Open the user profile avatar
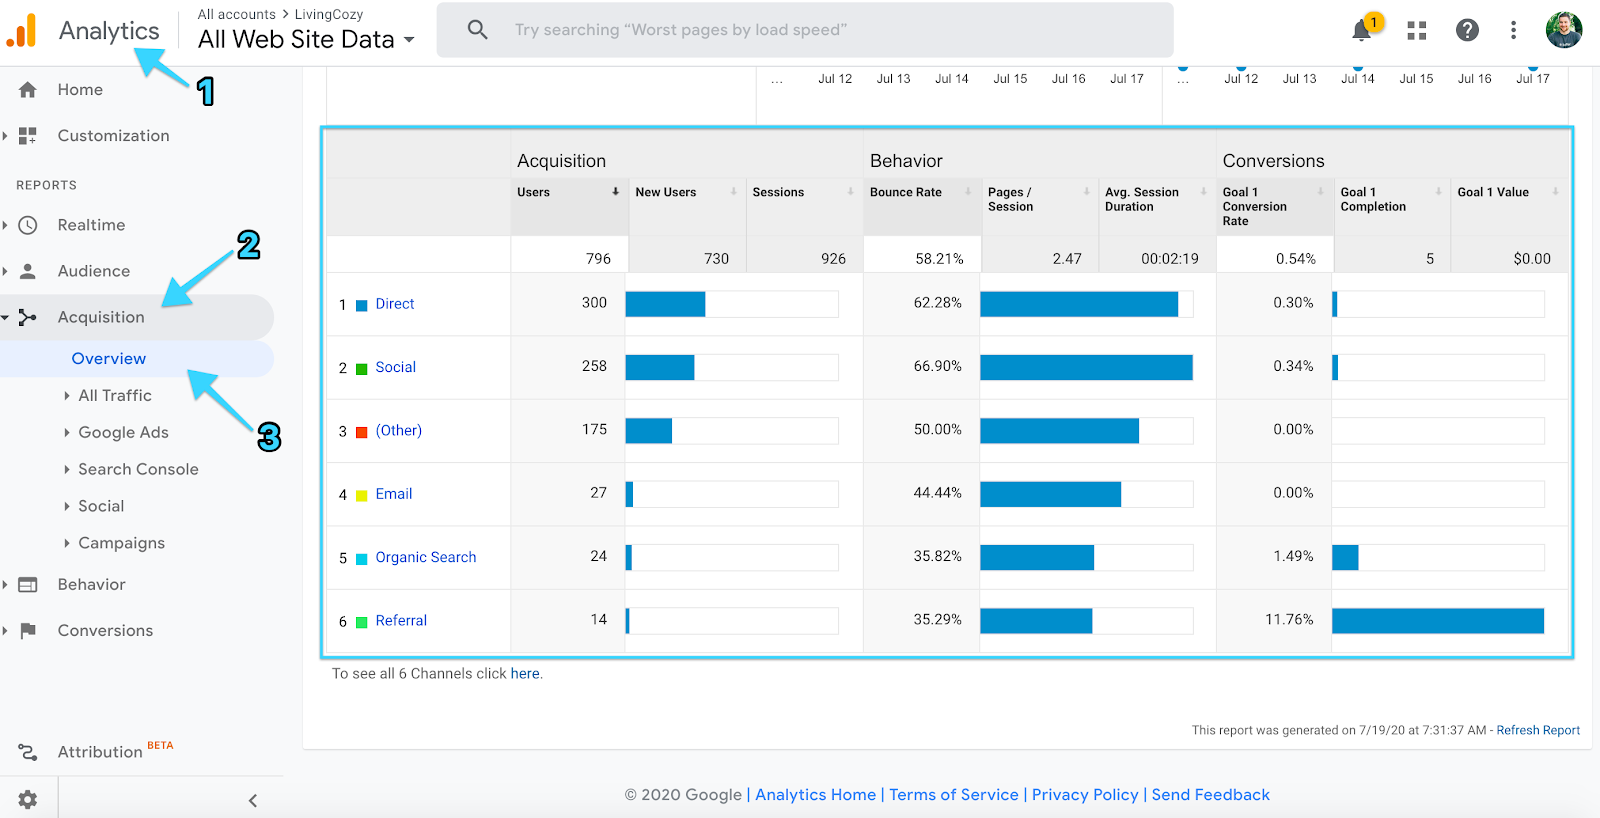Viewport: 1600px width, 818px height. tap(1563, 30)
